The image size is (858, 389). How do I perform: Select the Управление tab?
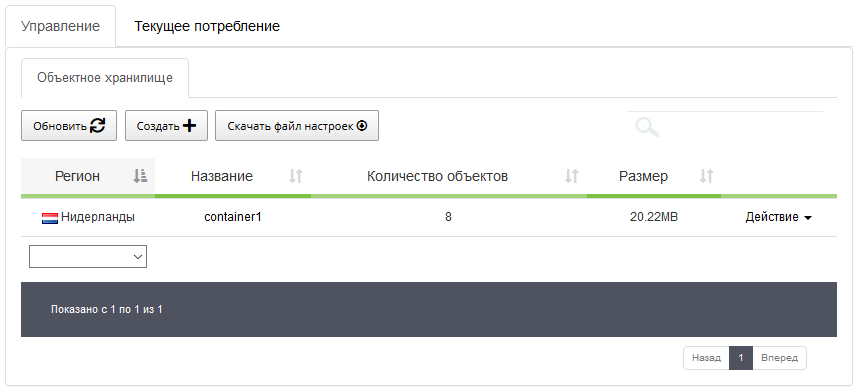pos(60,26)
